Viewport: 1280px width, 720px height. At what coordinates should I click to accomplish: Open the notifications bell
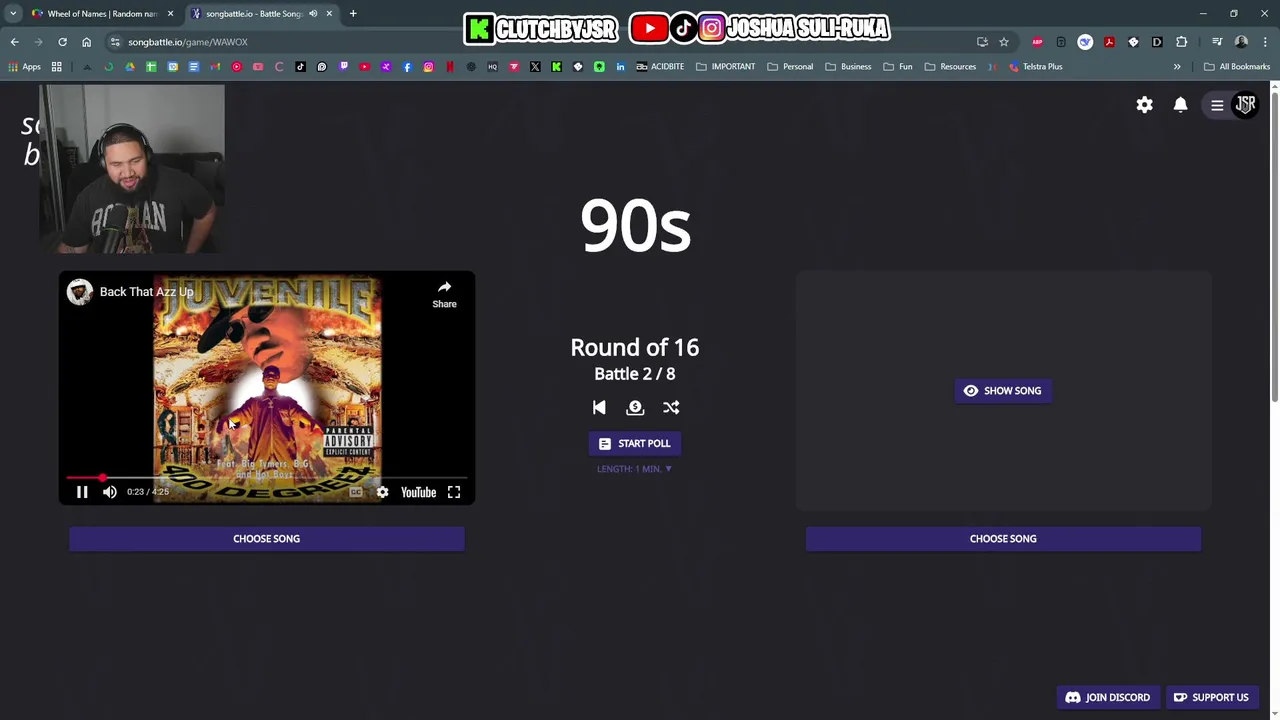pyautogui.click(x=1180, y=105)
